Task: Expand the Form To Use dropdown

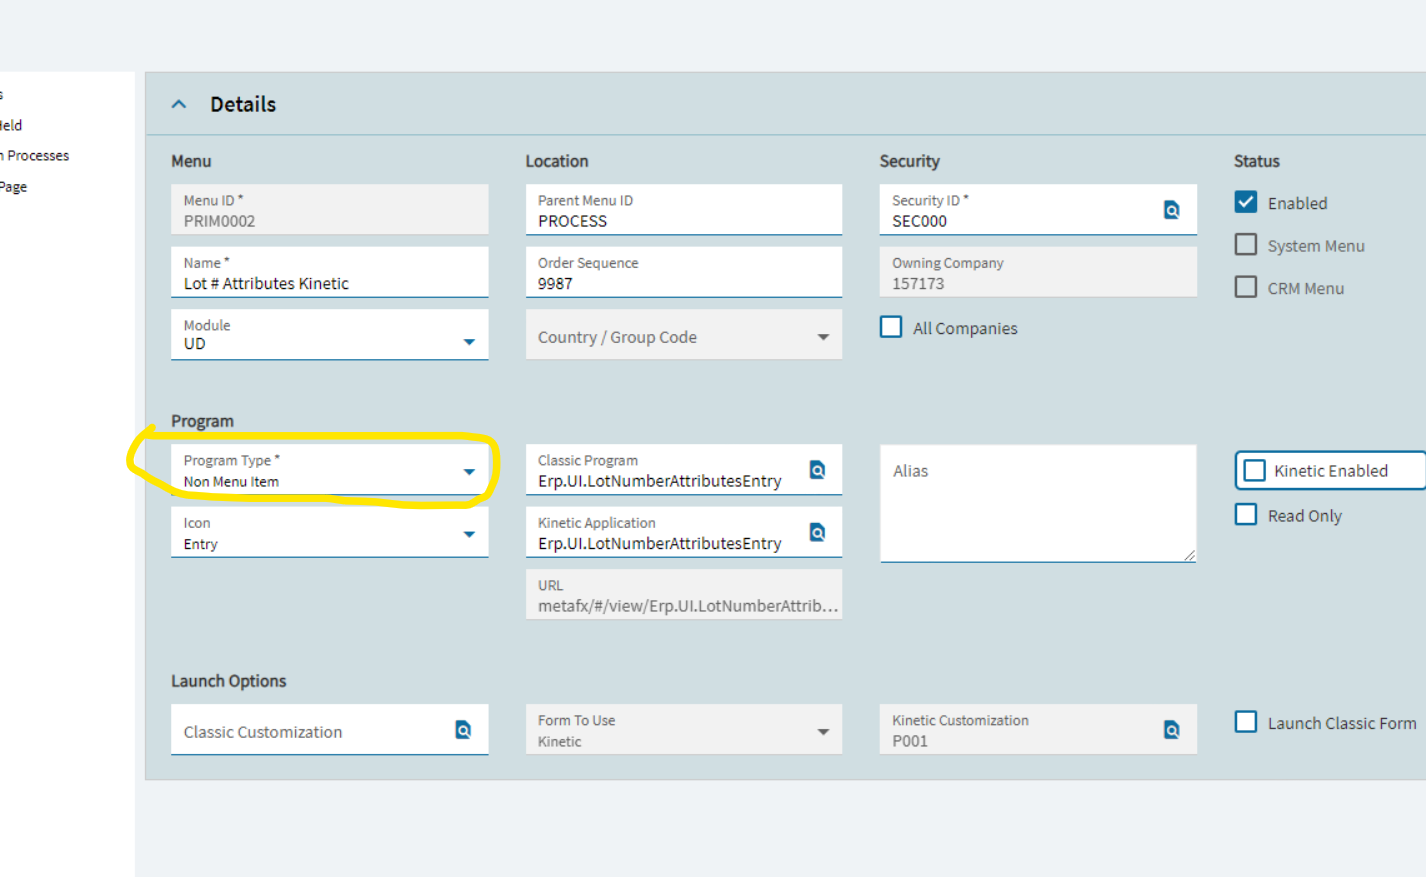Action: point(823,731)
